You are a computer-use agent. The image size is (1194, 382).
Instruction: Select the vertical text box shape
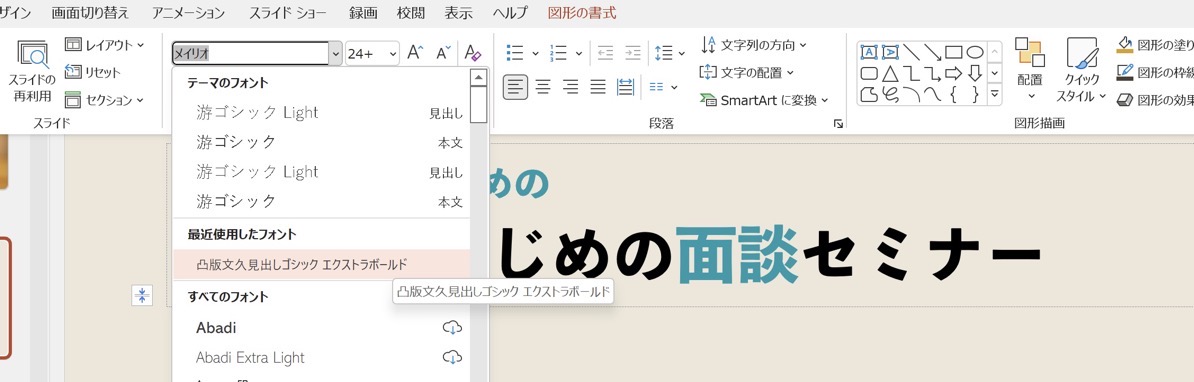tap(890, 52)
